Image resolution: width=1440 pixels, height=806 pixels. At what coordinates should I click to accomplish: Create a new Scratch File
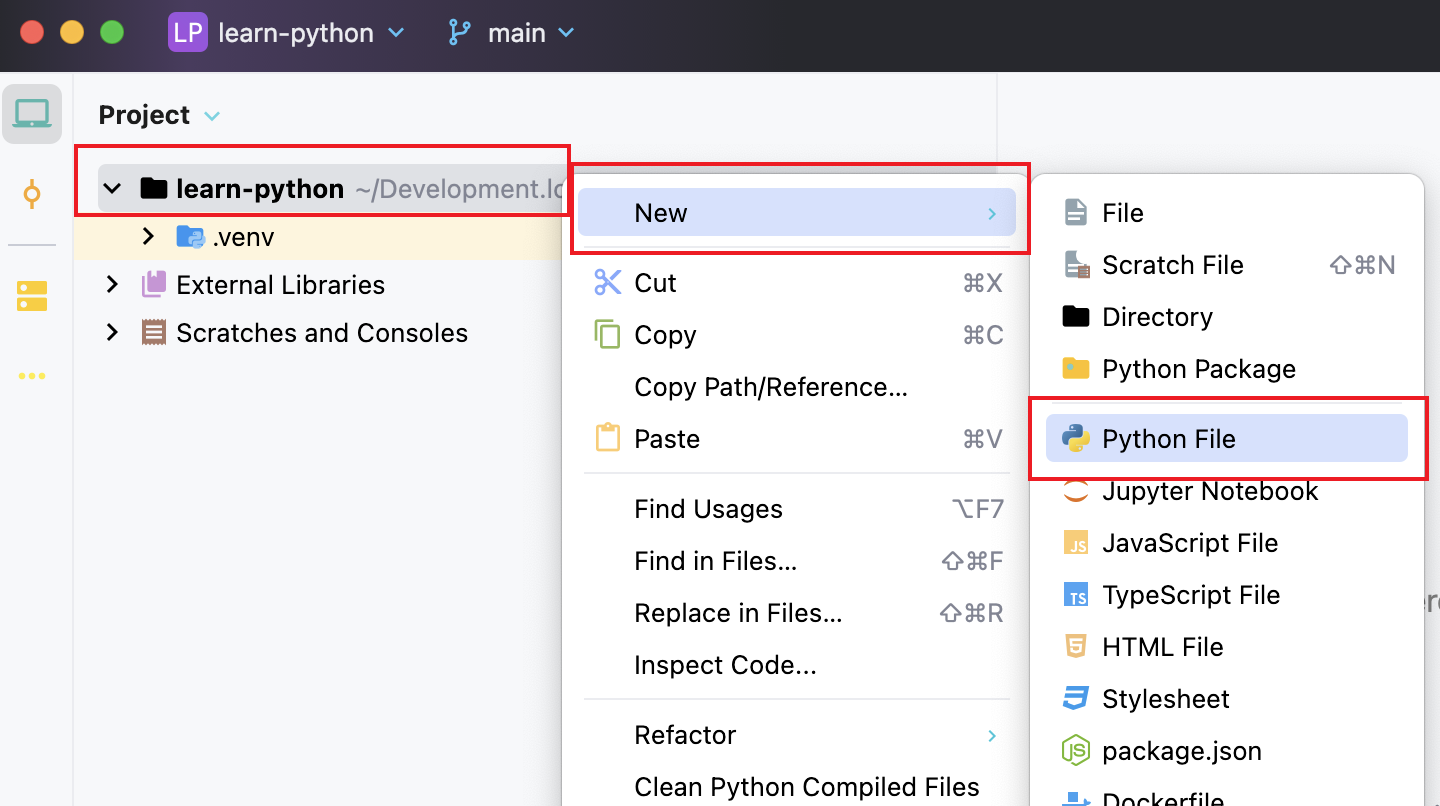pyautogui.click(x=1227, y=265)
